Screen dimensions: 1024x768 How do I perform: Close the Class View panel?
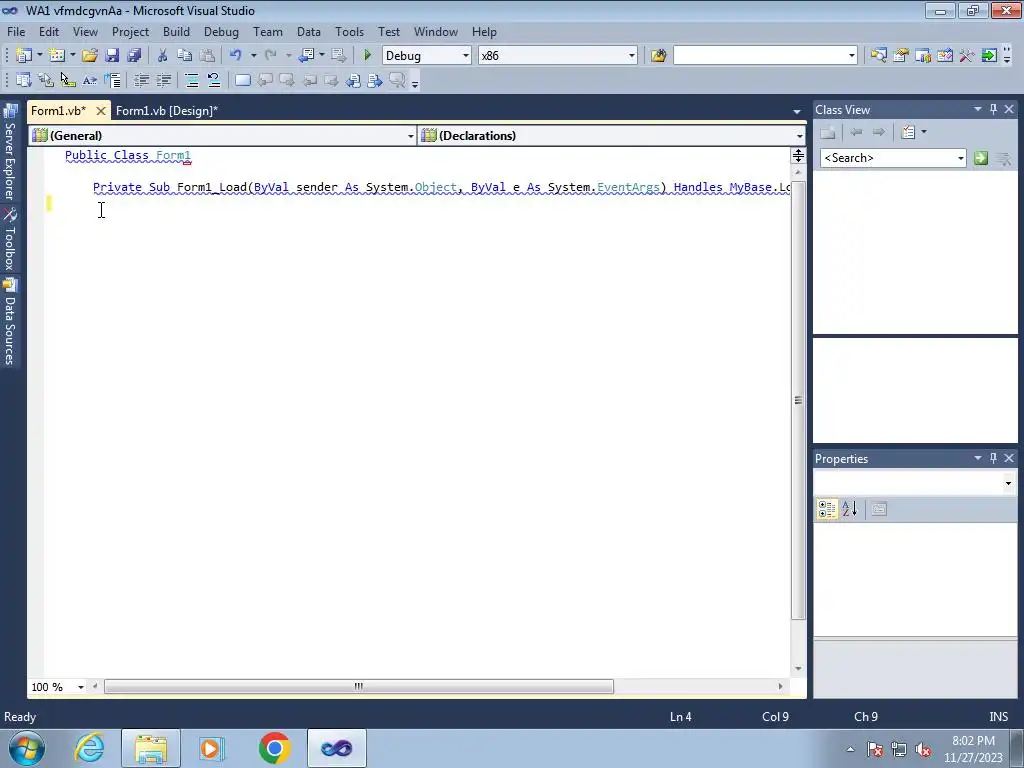pos(1009,110)
